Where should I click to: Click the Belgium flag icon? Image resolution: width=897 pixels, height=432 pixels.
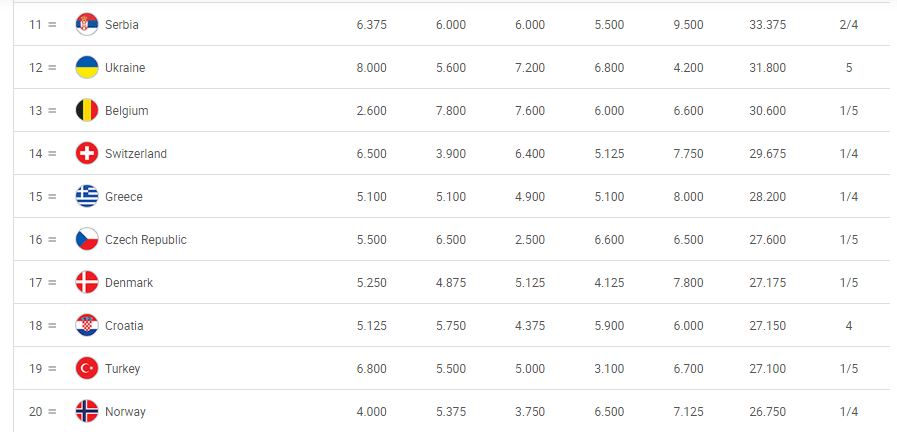click(x=87, y=110)
